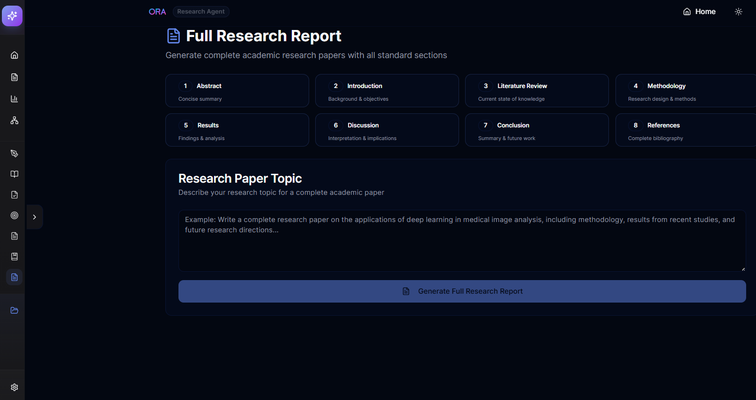Image resolution: width=756 pixels, height=400 pixels.
Task: Click the highlighted full report sidebar icon
Action: [x=14, y=277]
